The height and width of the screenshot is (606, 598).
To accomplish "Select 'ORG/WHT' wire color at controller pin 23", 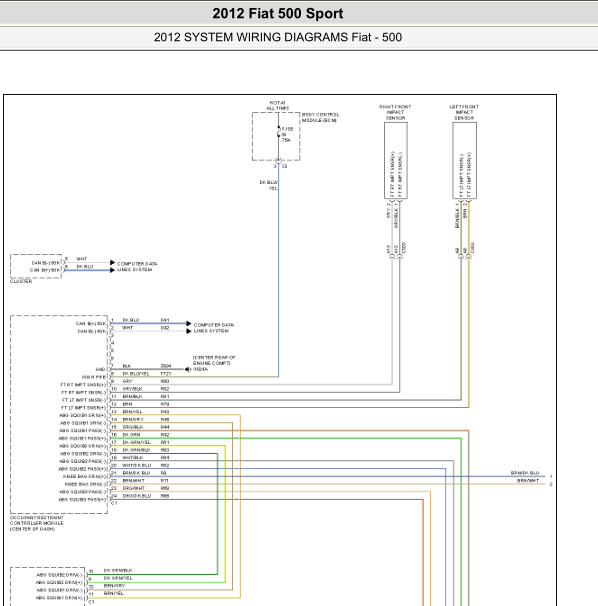I will (x=133, y=488).
